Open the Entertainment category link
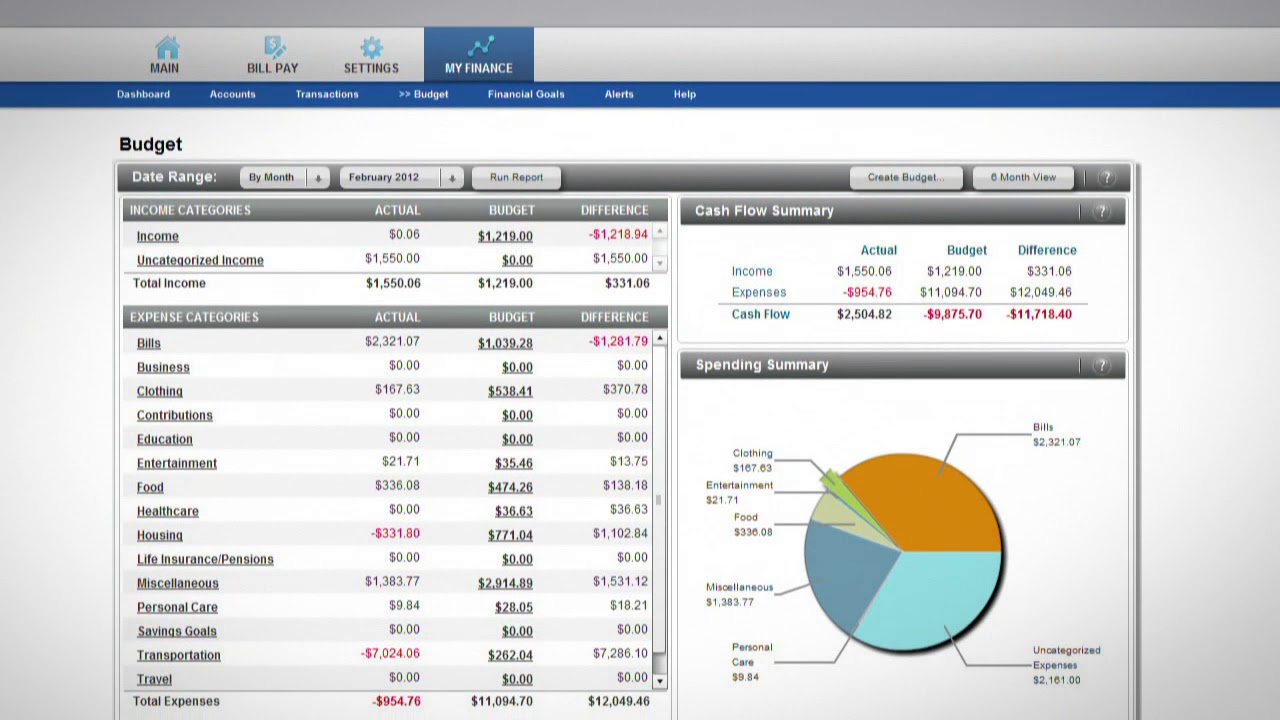 point(177,463)
